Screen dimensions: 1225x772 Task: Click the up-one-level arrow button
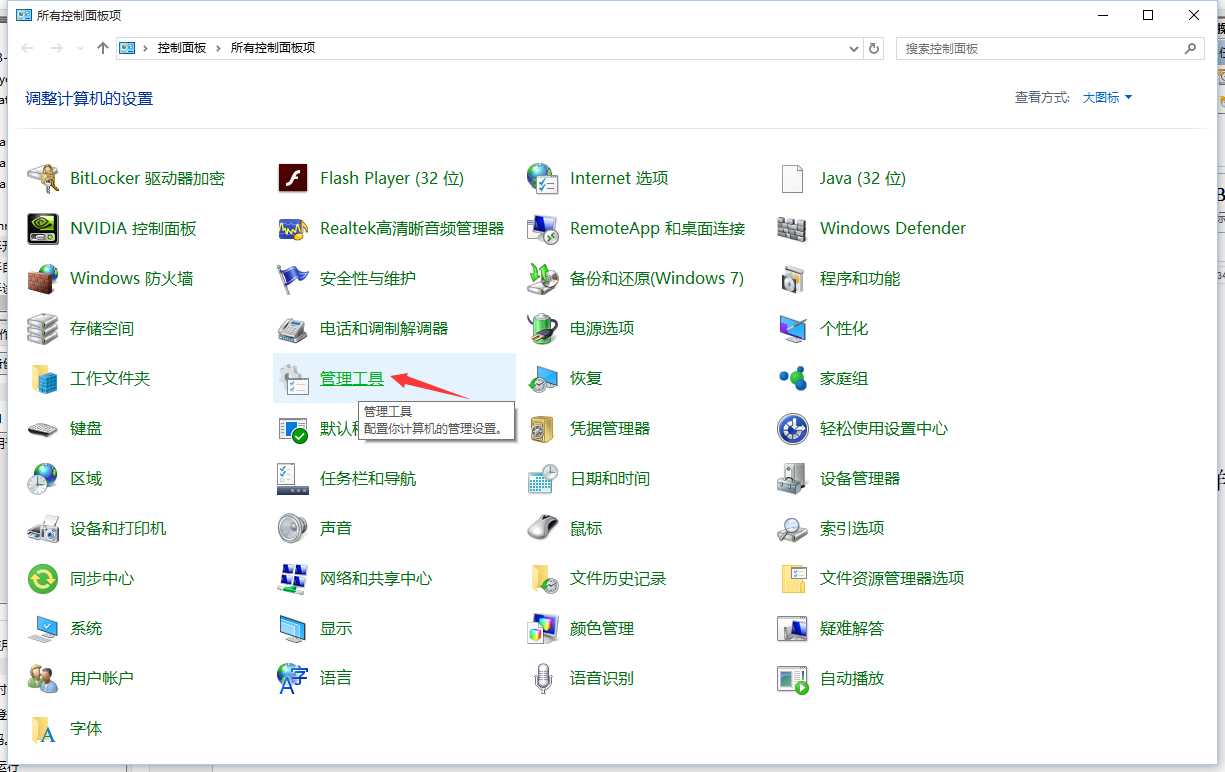[103, 48]
